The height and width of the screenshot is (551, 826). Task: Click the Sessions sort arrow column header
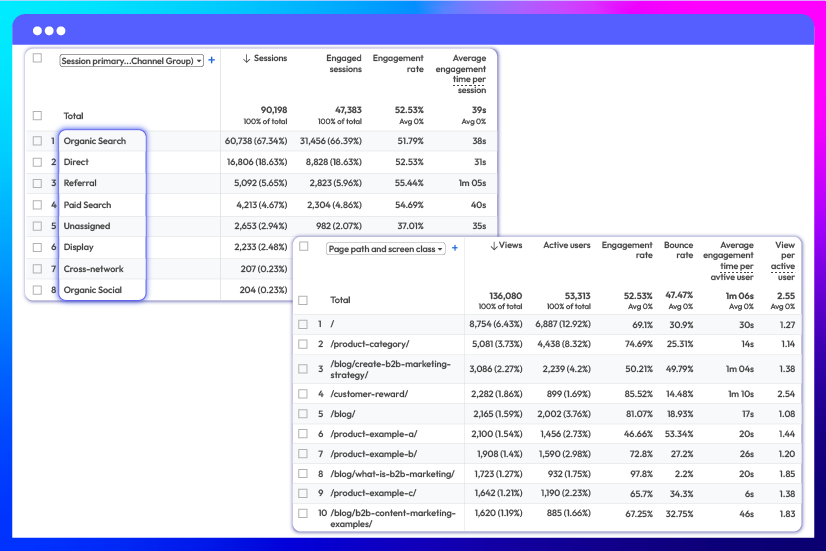[x=265, y=59]
